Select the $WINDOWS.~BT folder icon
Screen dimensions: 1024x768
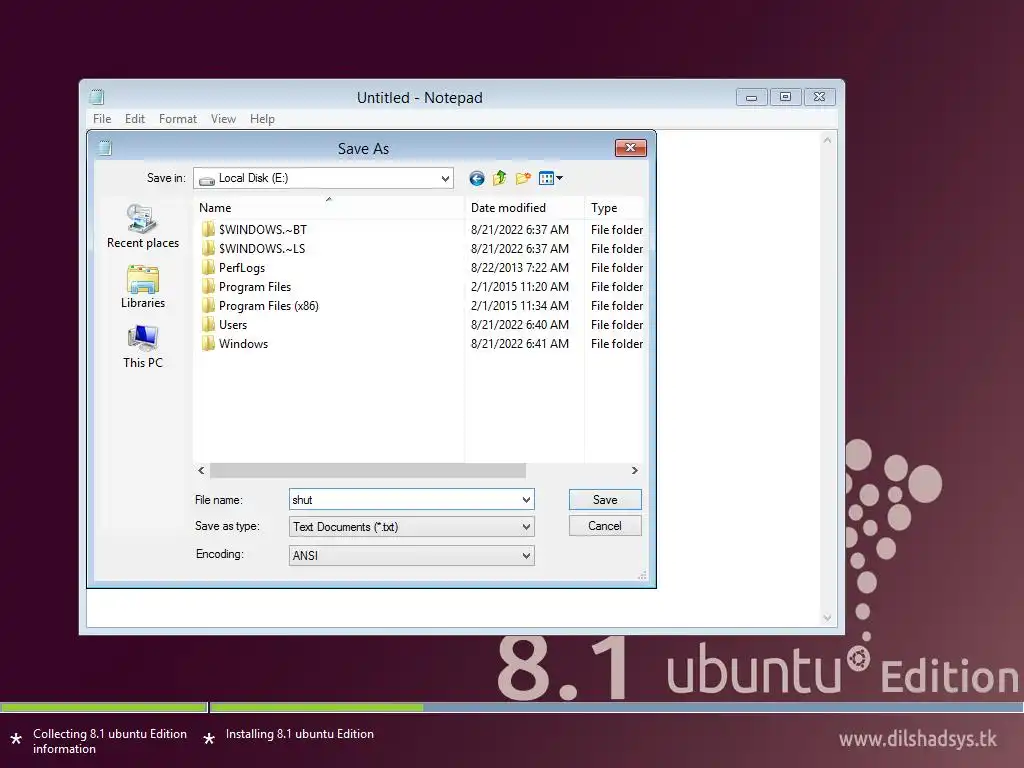(x=208, y=229)
